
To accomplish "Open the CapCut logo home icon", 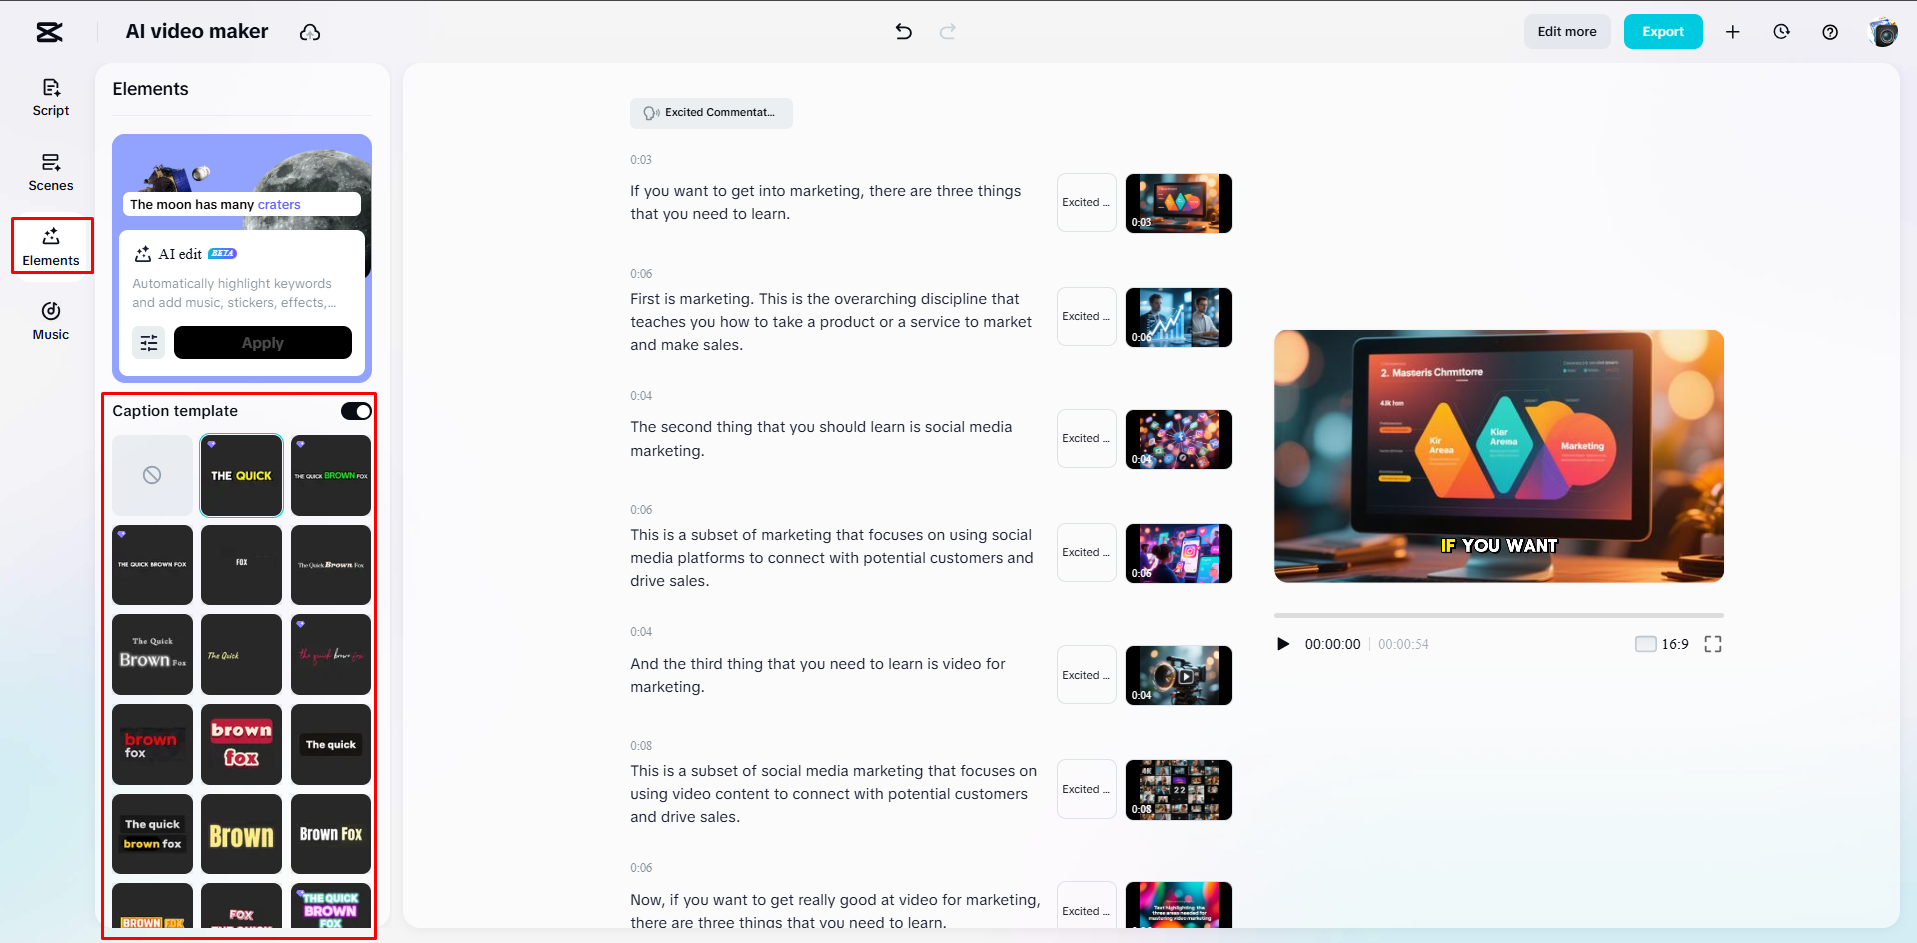I will tap(48, 31).
